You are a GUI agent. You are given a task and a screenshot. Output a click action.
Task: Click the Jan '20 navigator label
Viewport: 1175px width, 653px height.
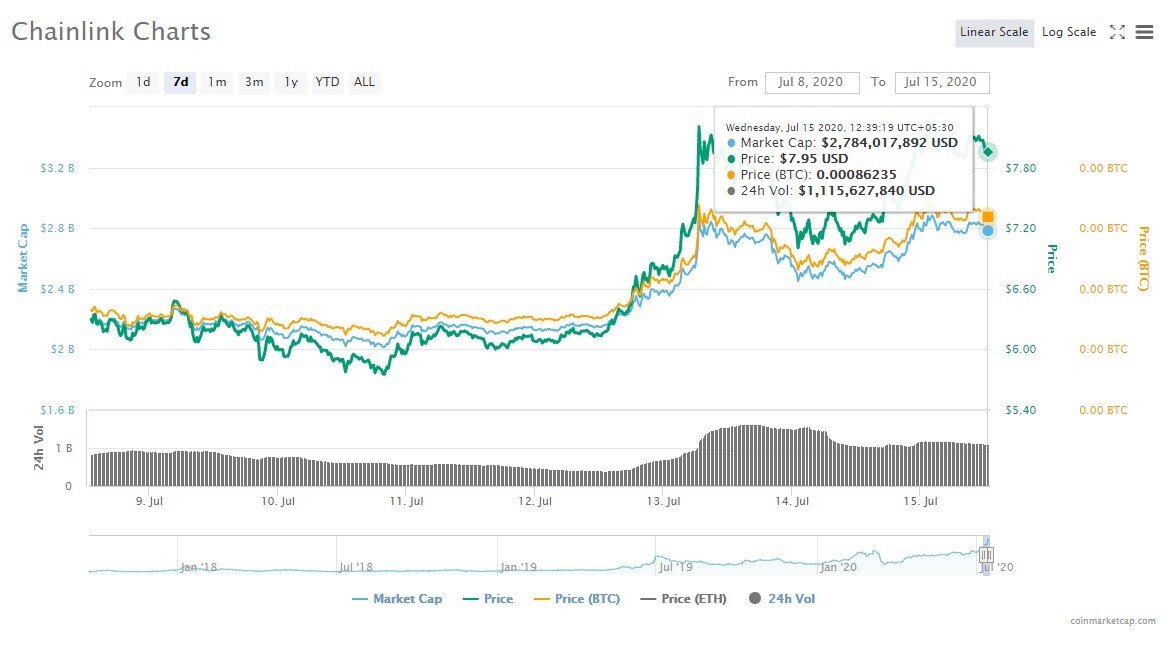[x=838, y=567]
